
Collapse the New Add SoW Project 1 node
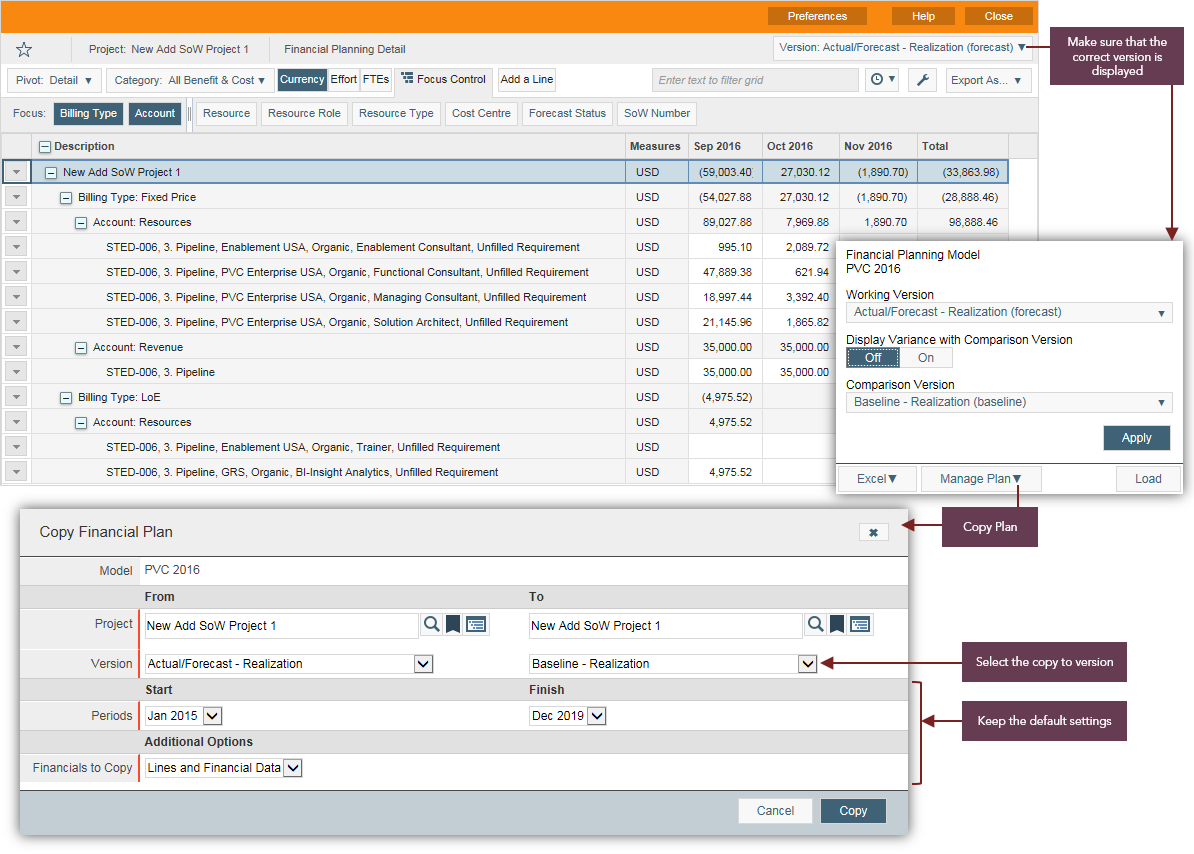(51, 173)
